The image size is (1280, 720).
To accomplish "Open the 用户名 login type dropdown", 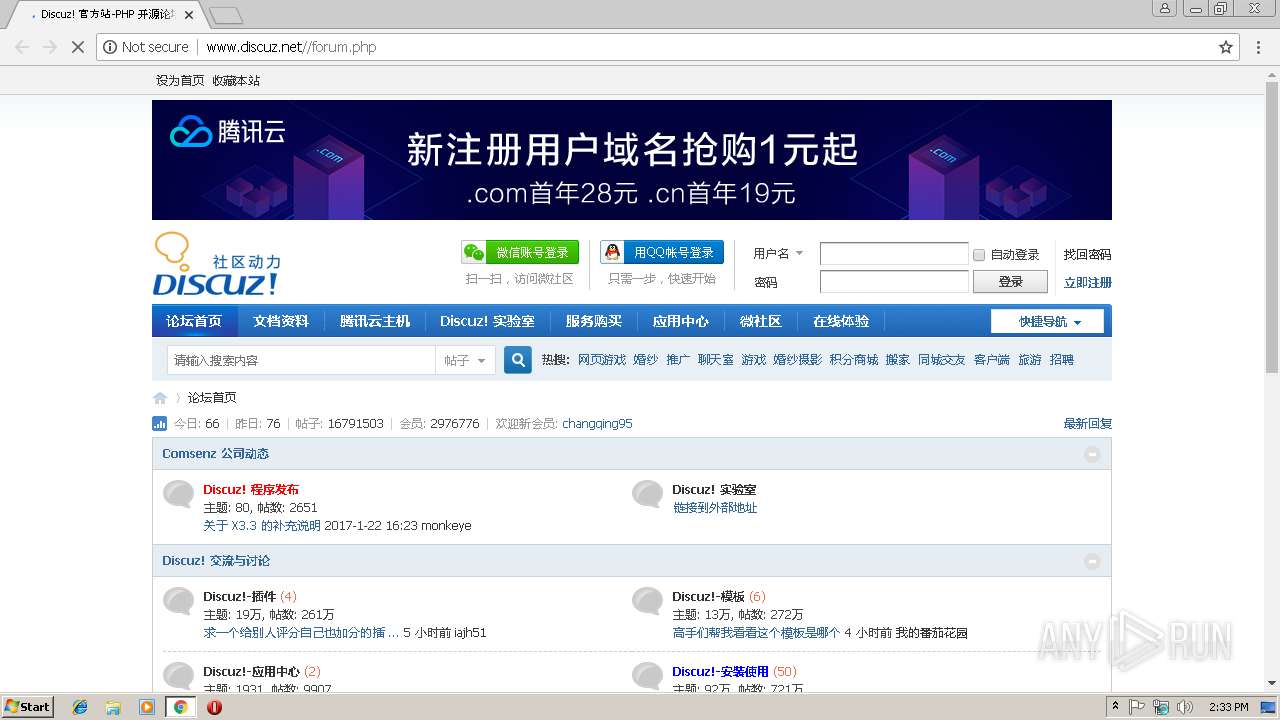I will 778,254.
